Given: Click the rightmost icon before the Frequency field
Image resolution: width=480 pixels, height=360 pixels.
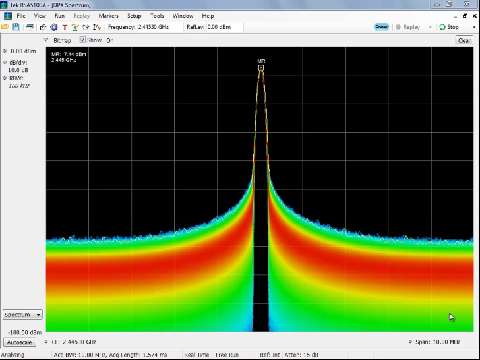Looking at the screenshot, I should 97,27.
